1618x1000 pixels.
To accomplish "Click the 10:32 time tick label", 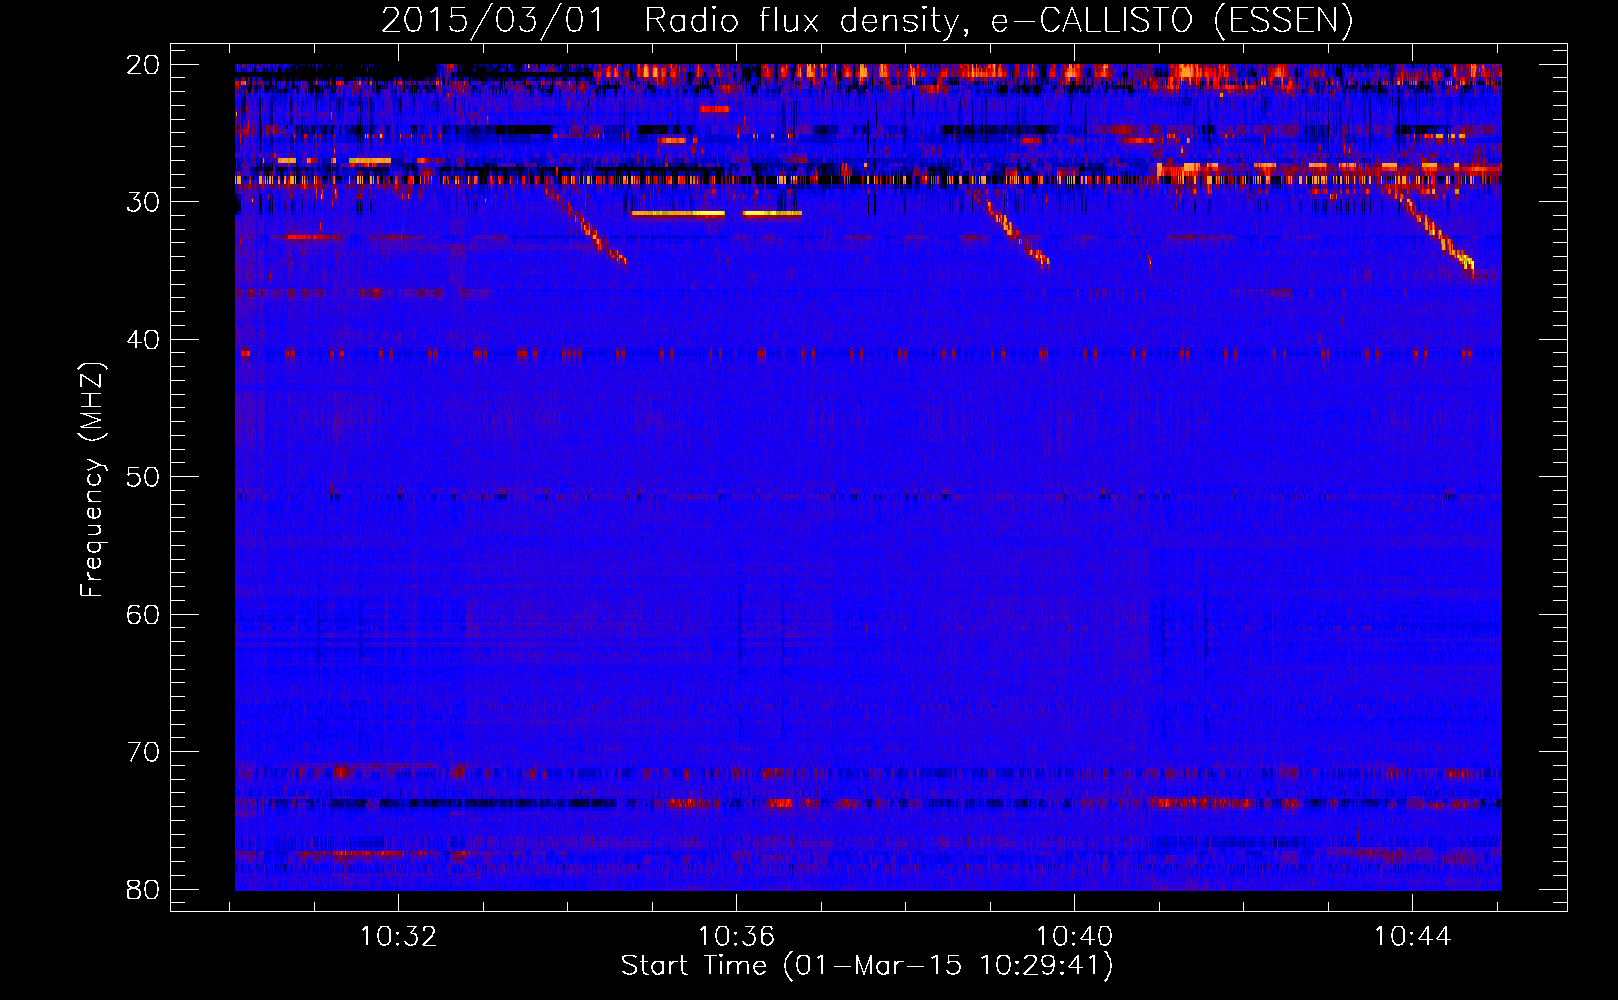I will pos(399,937).
